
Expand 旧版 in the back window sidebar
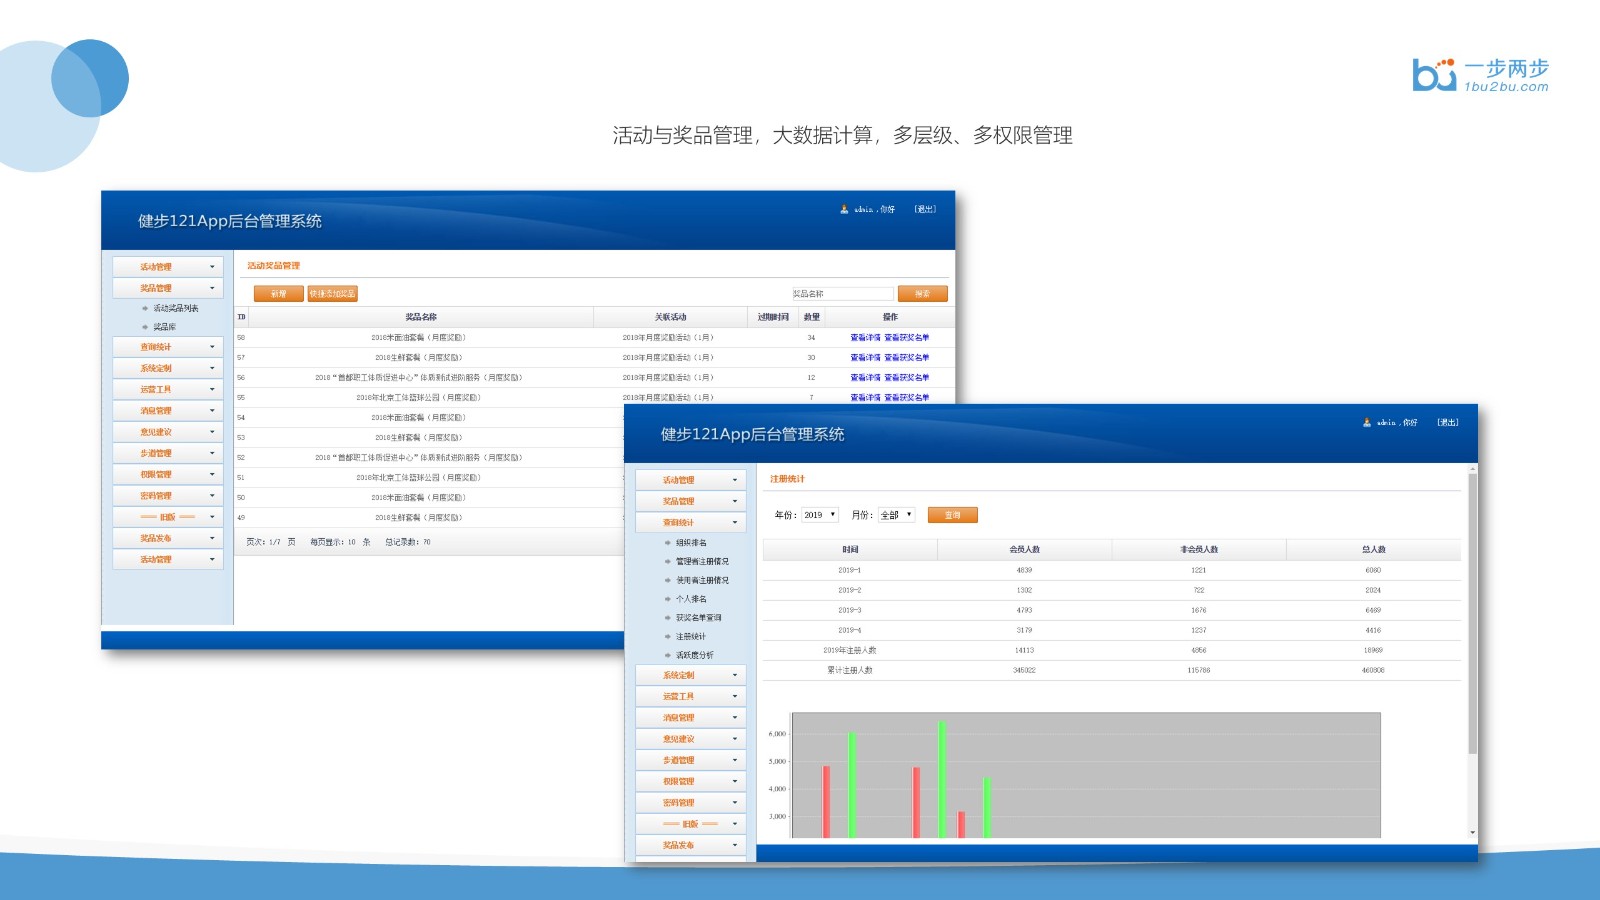pos(168,517)
